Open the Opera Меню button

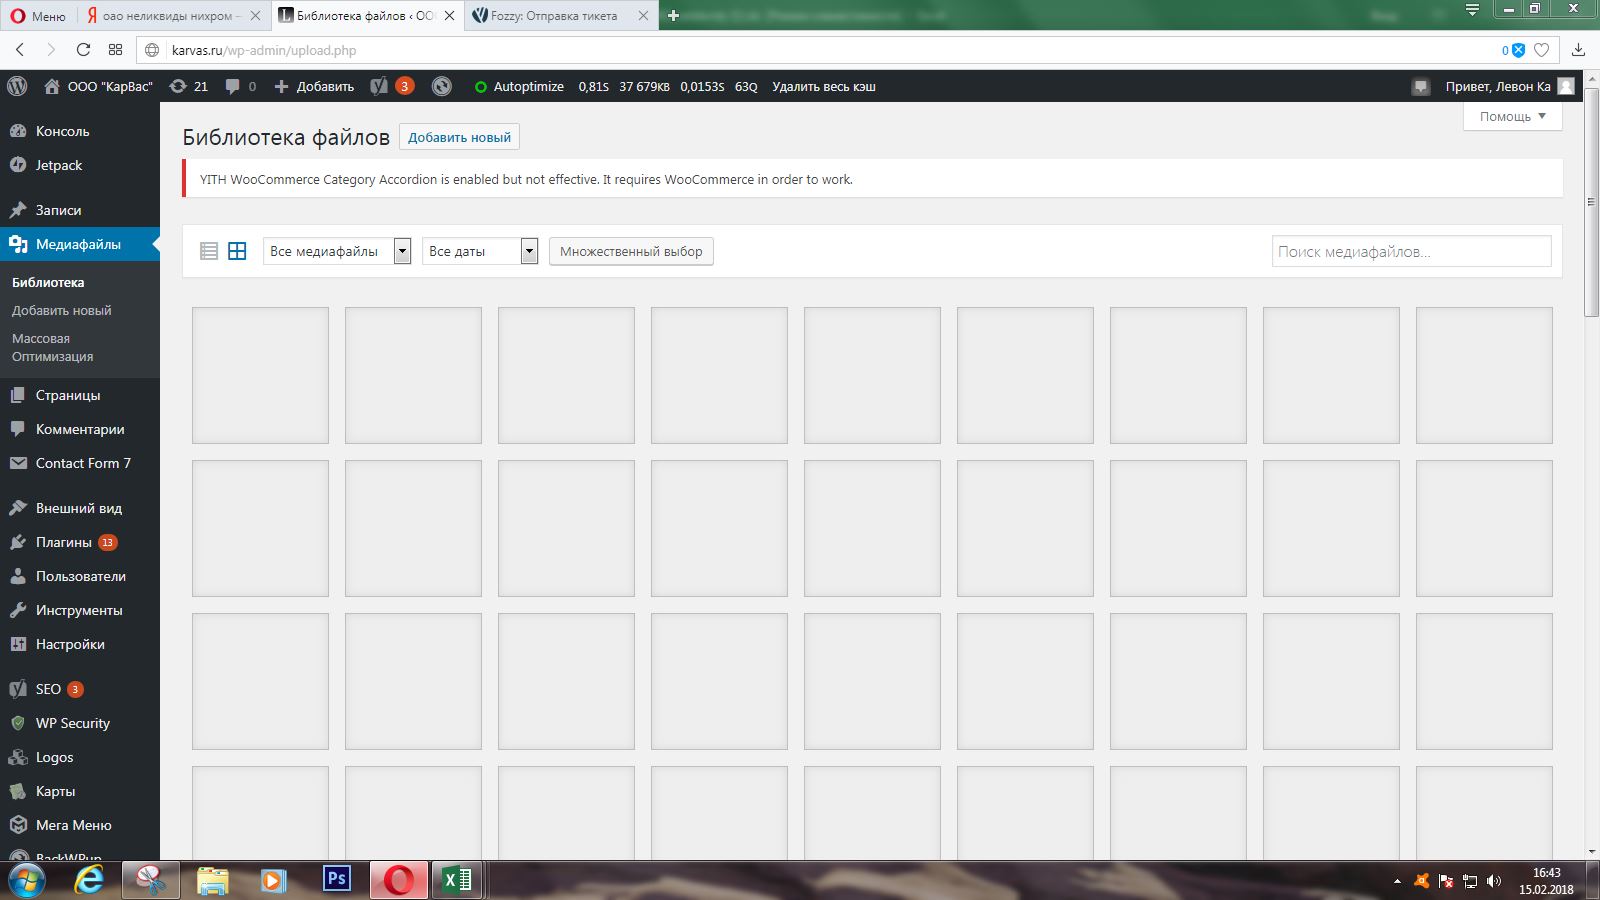(38, 16)
